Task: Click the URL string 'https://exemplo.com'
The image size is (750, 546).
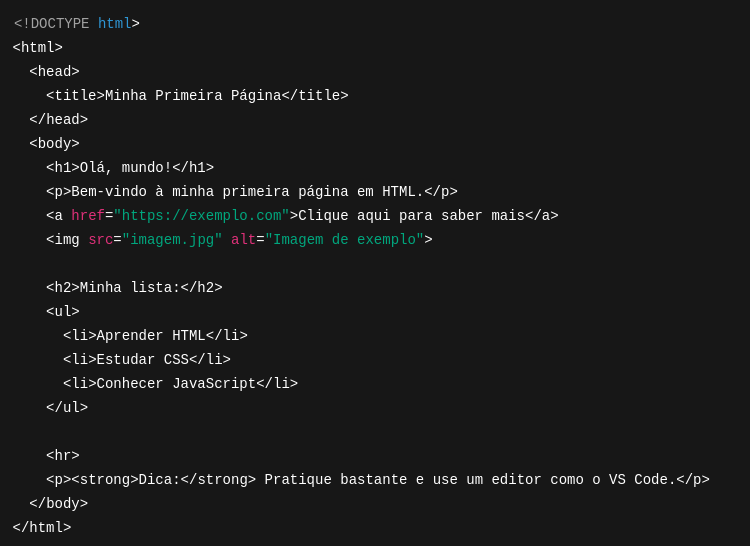Action: click(201, 216)
